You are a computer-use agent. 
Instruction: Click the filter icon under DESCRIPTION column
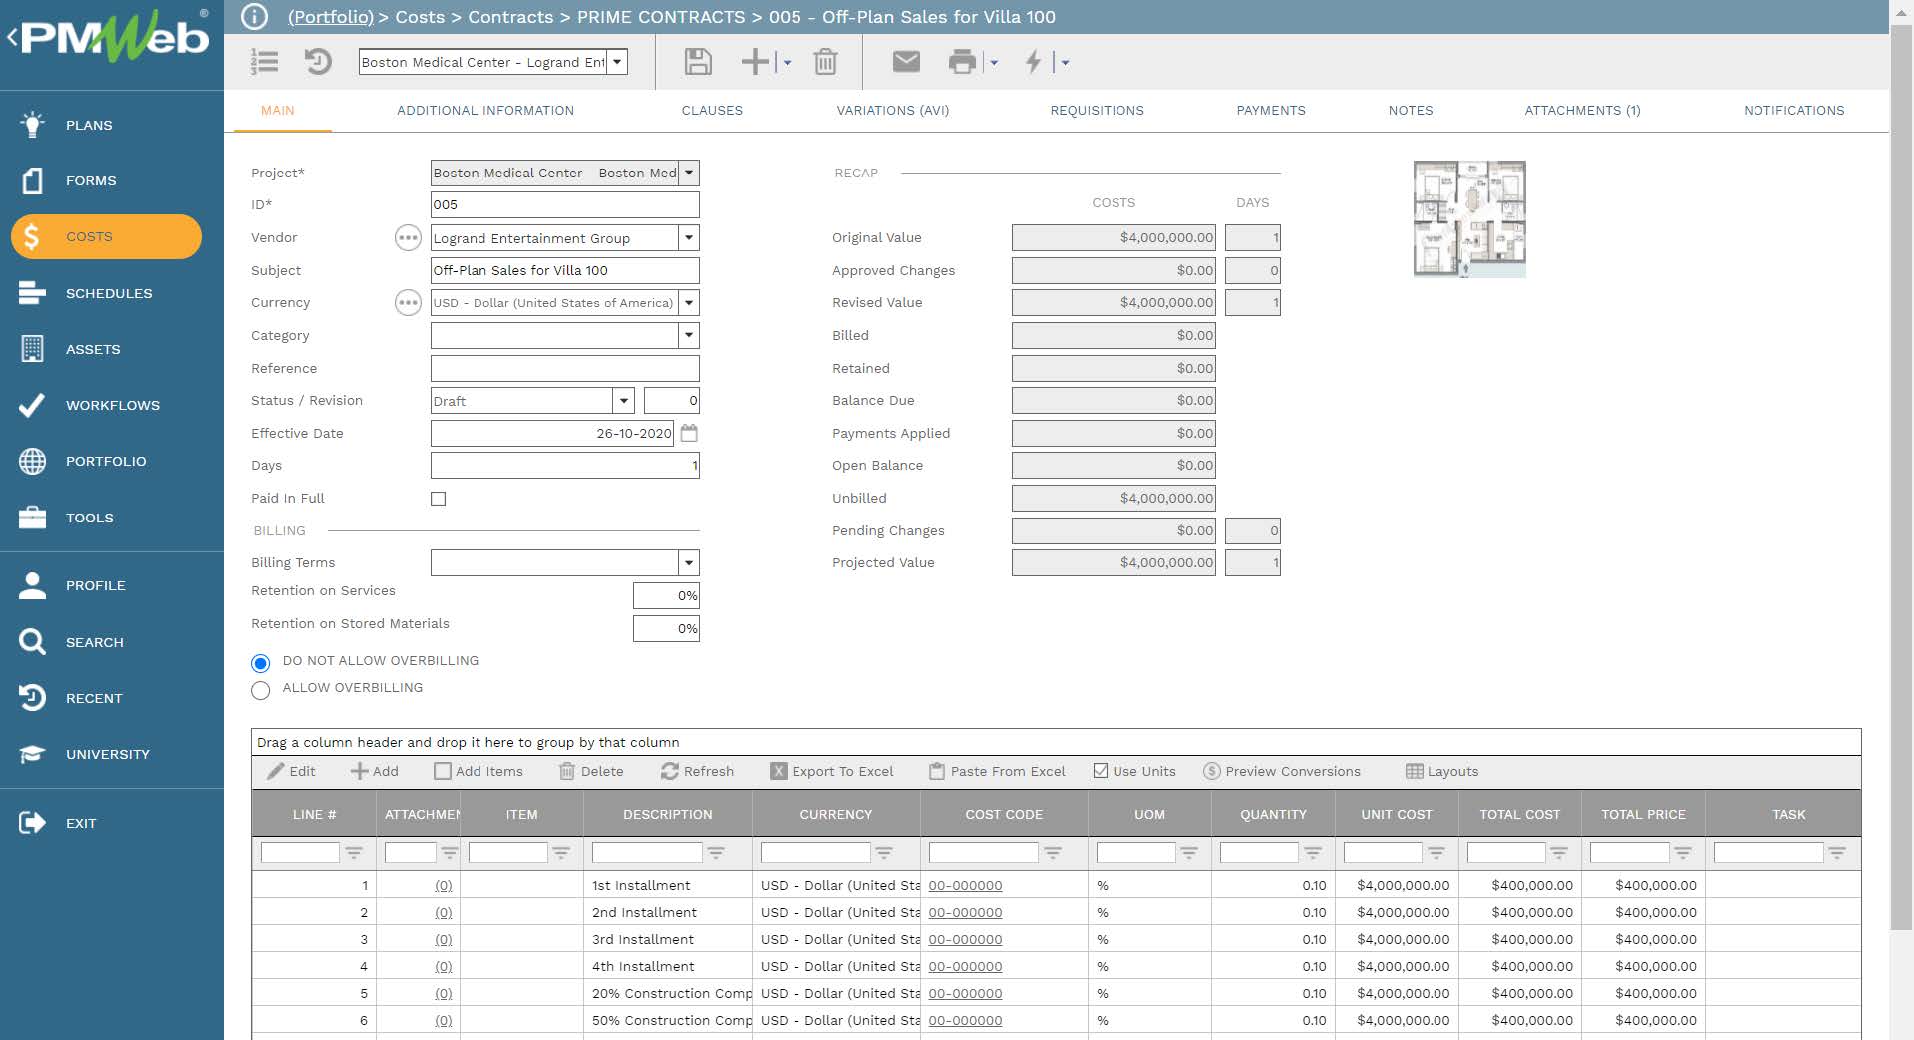point(716,853)
